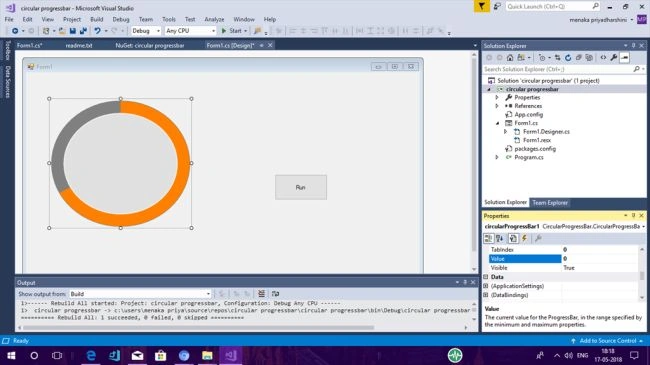Click the Quick Launch search box
The height and width of the screenshot is (365, 650).
(553, 6)
